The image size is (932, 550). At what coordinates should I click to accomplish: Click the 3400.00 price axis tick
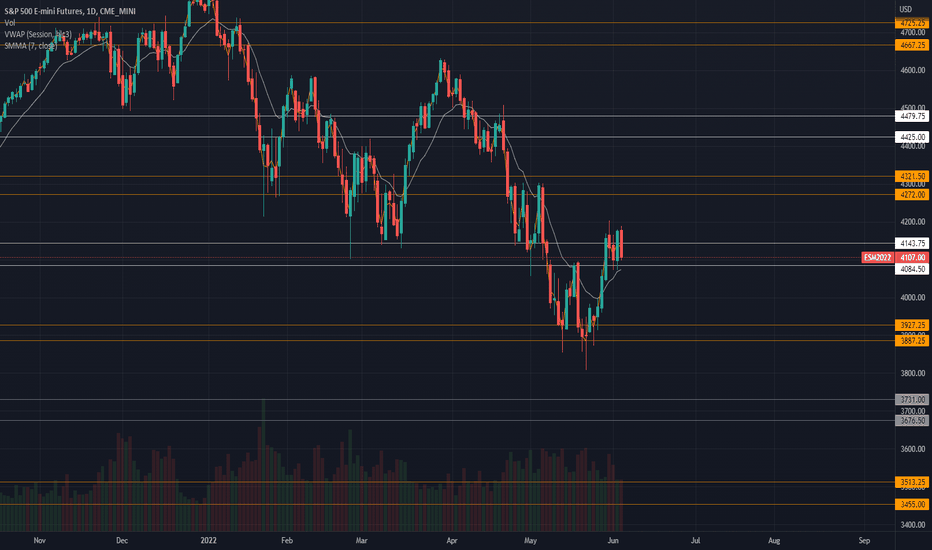coord(913,525)
